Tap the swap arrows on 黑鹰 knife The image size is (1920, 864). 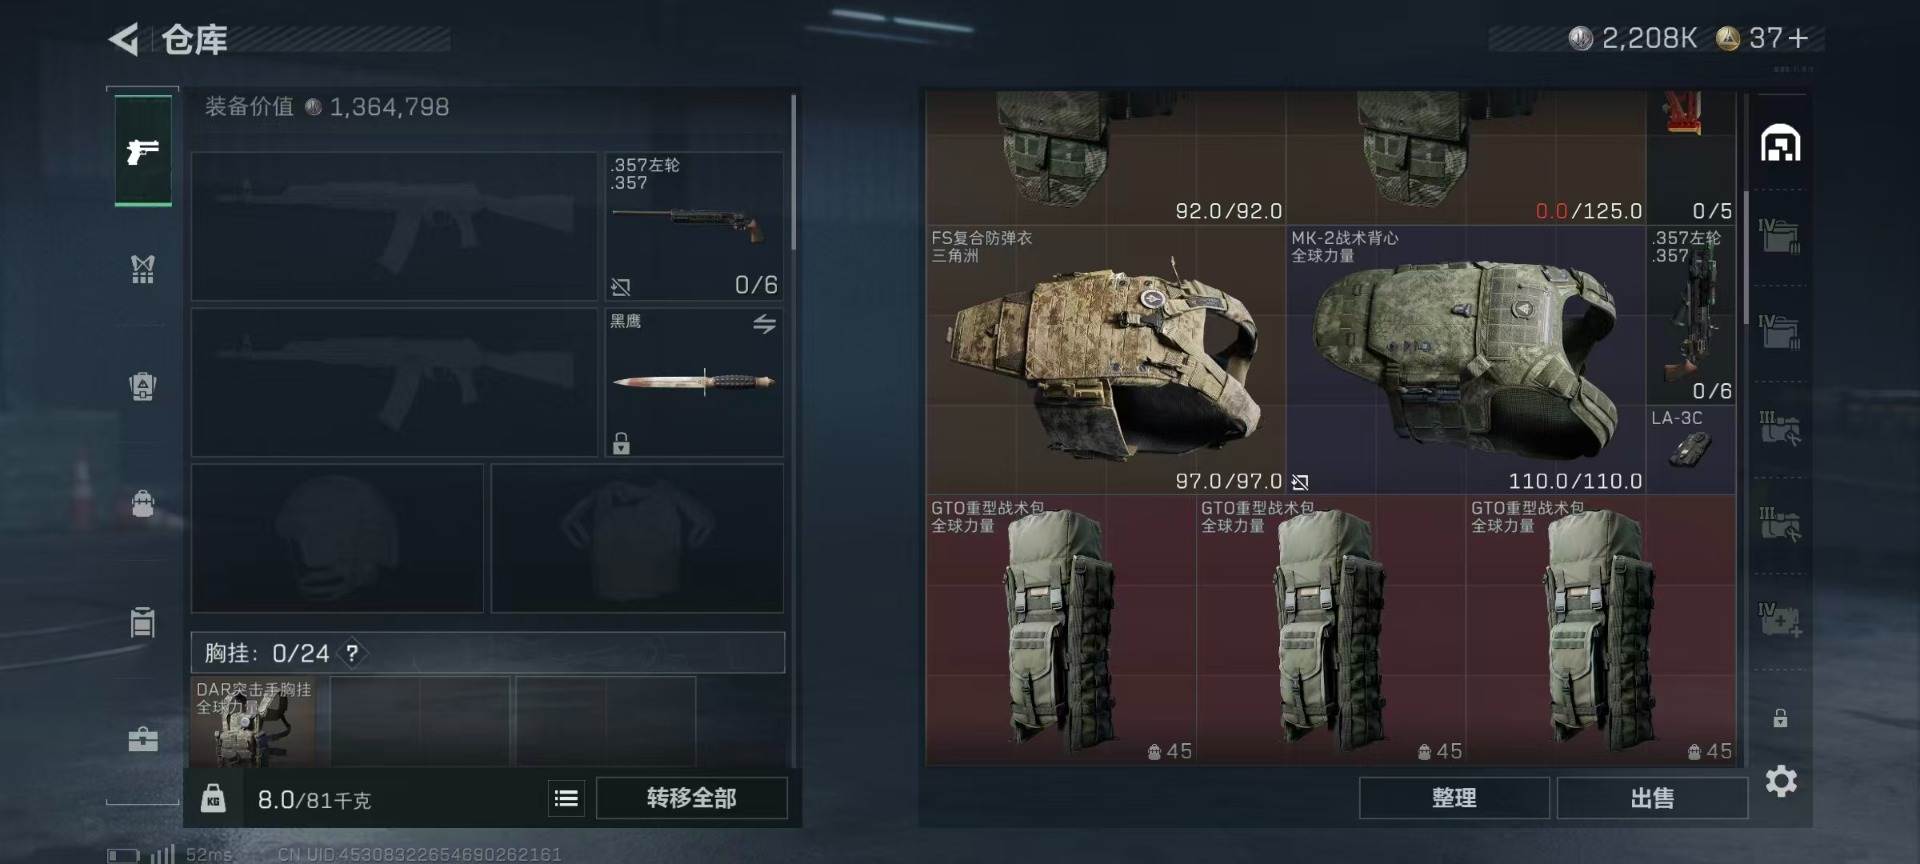pos(764,324)
